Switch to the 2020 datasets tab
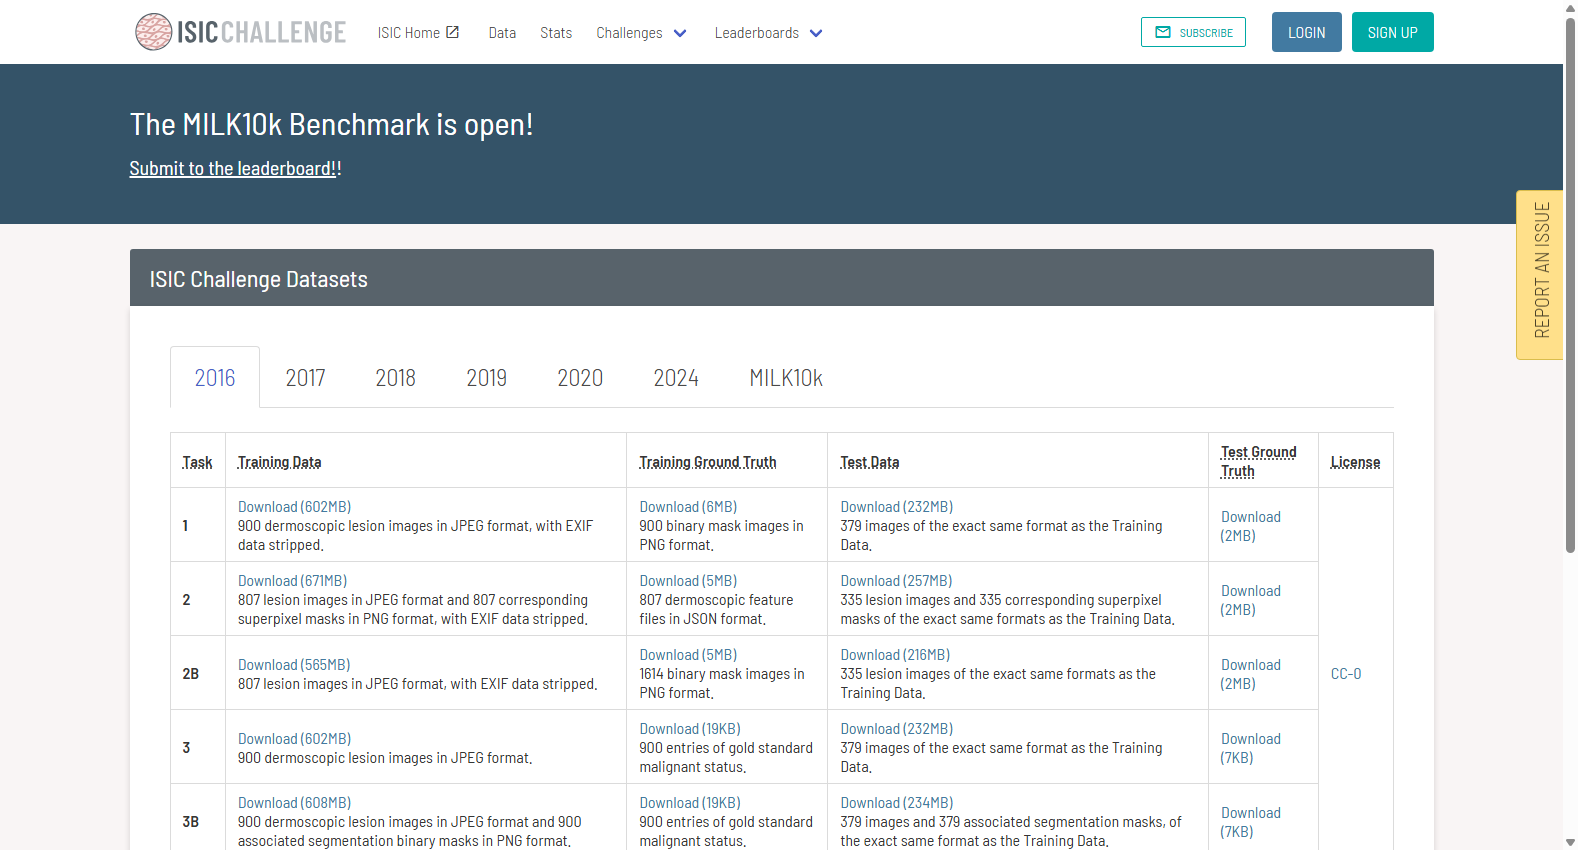This screenshot has width=1578, height=850. click(580, 378)
